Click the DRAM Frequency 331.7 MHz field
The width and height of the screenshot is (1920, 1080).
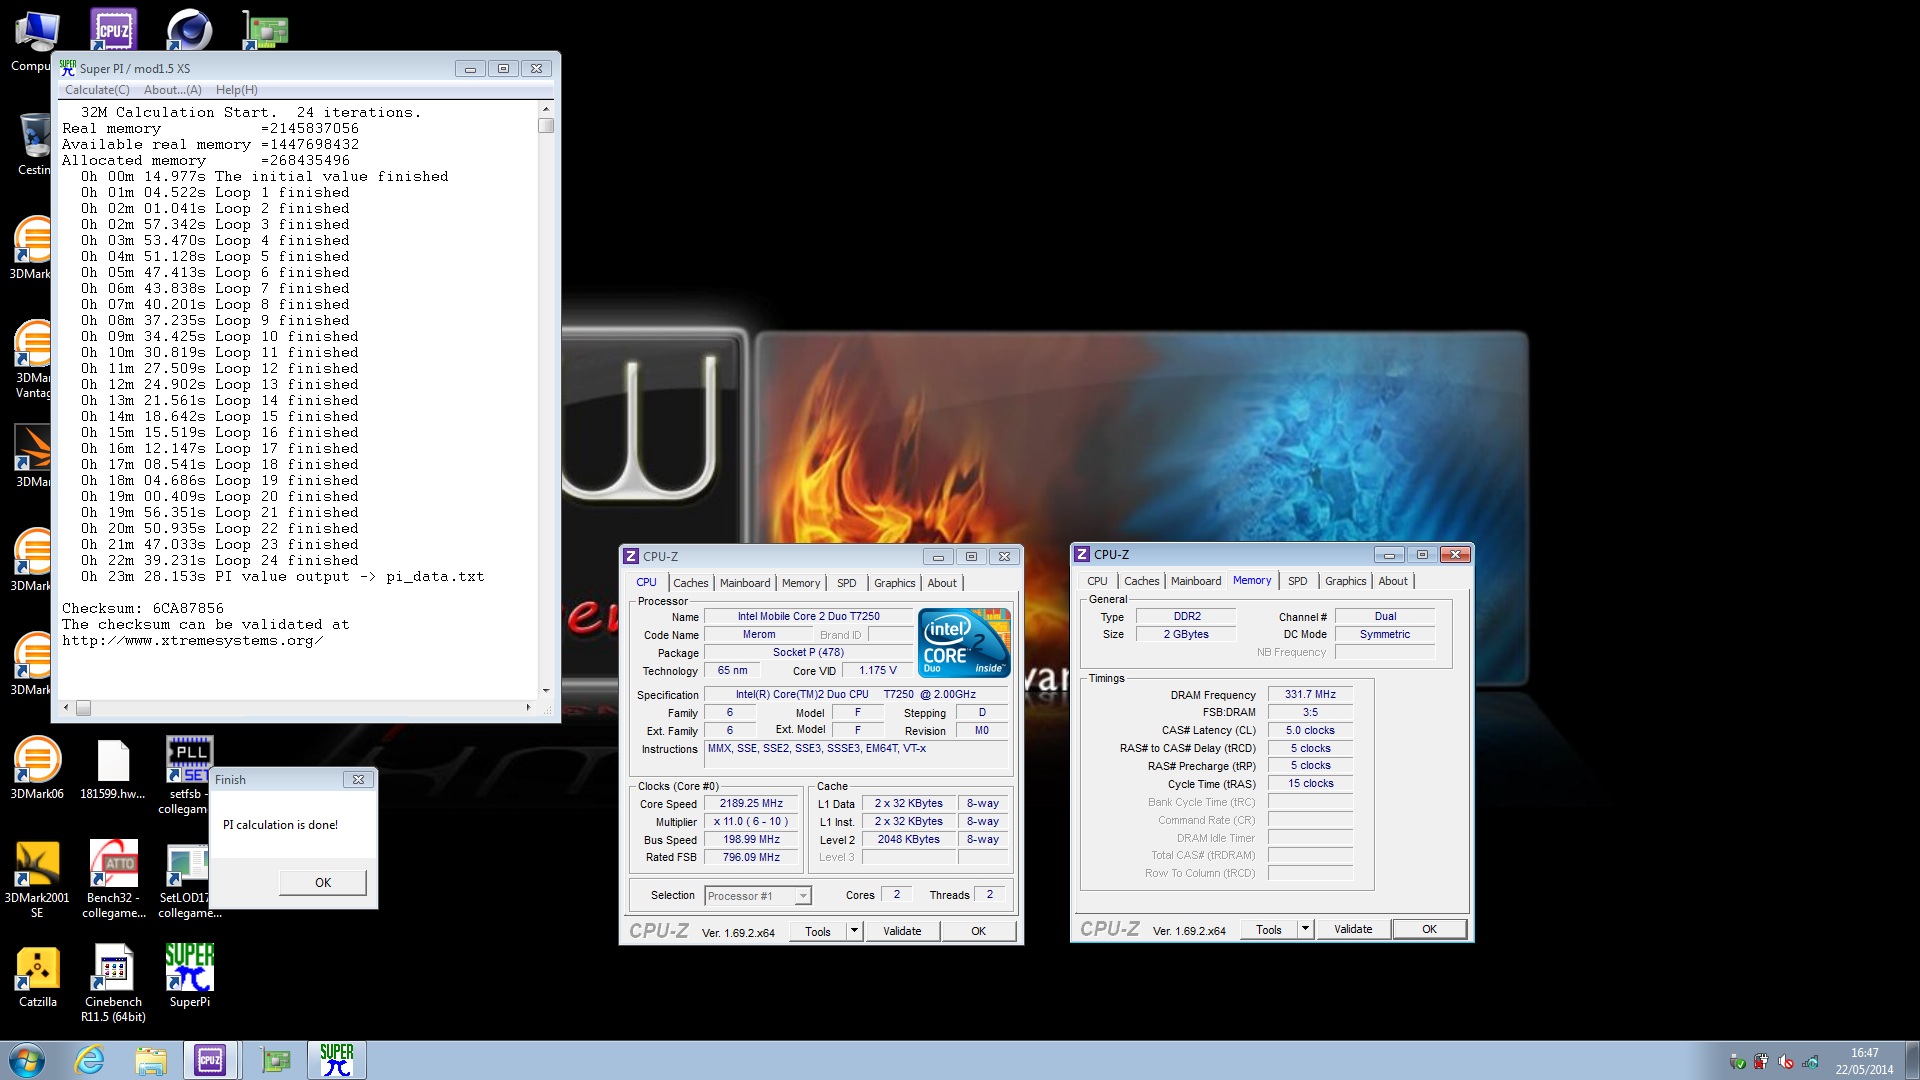coord(1310,694)
